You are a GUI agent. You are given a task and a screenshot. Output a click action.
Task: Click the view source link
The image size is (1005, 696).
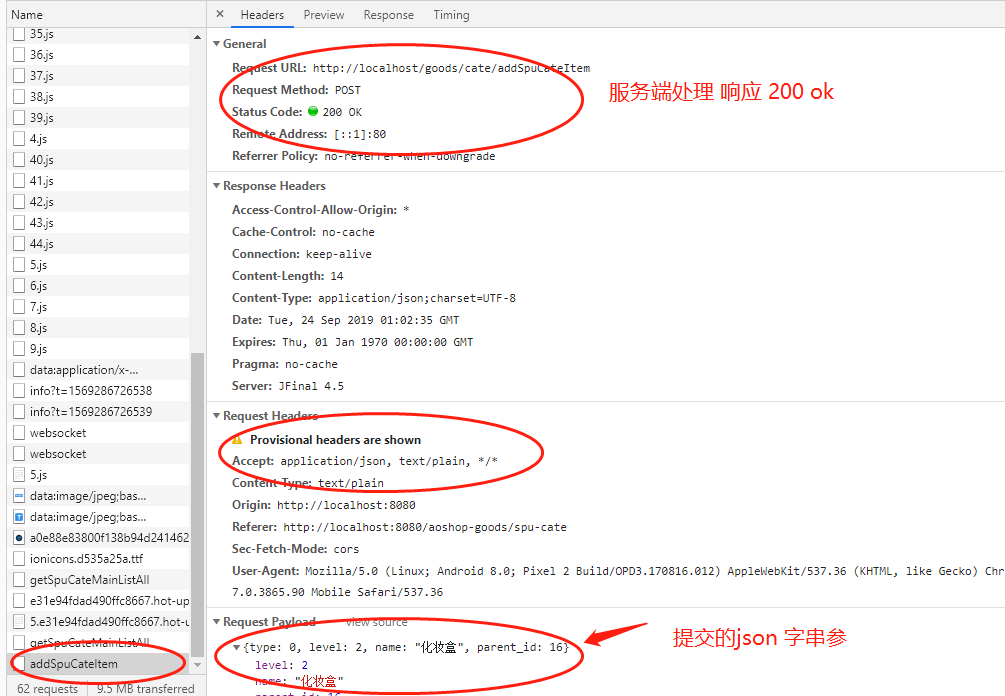click(376, 622)
